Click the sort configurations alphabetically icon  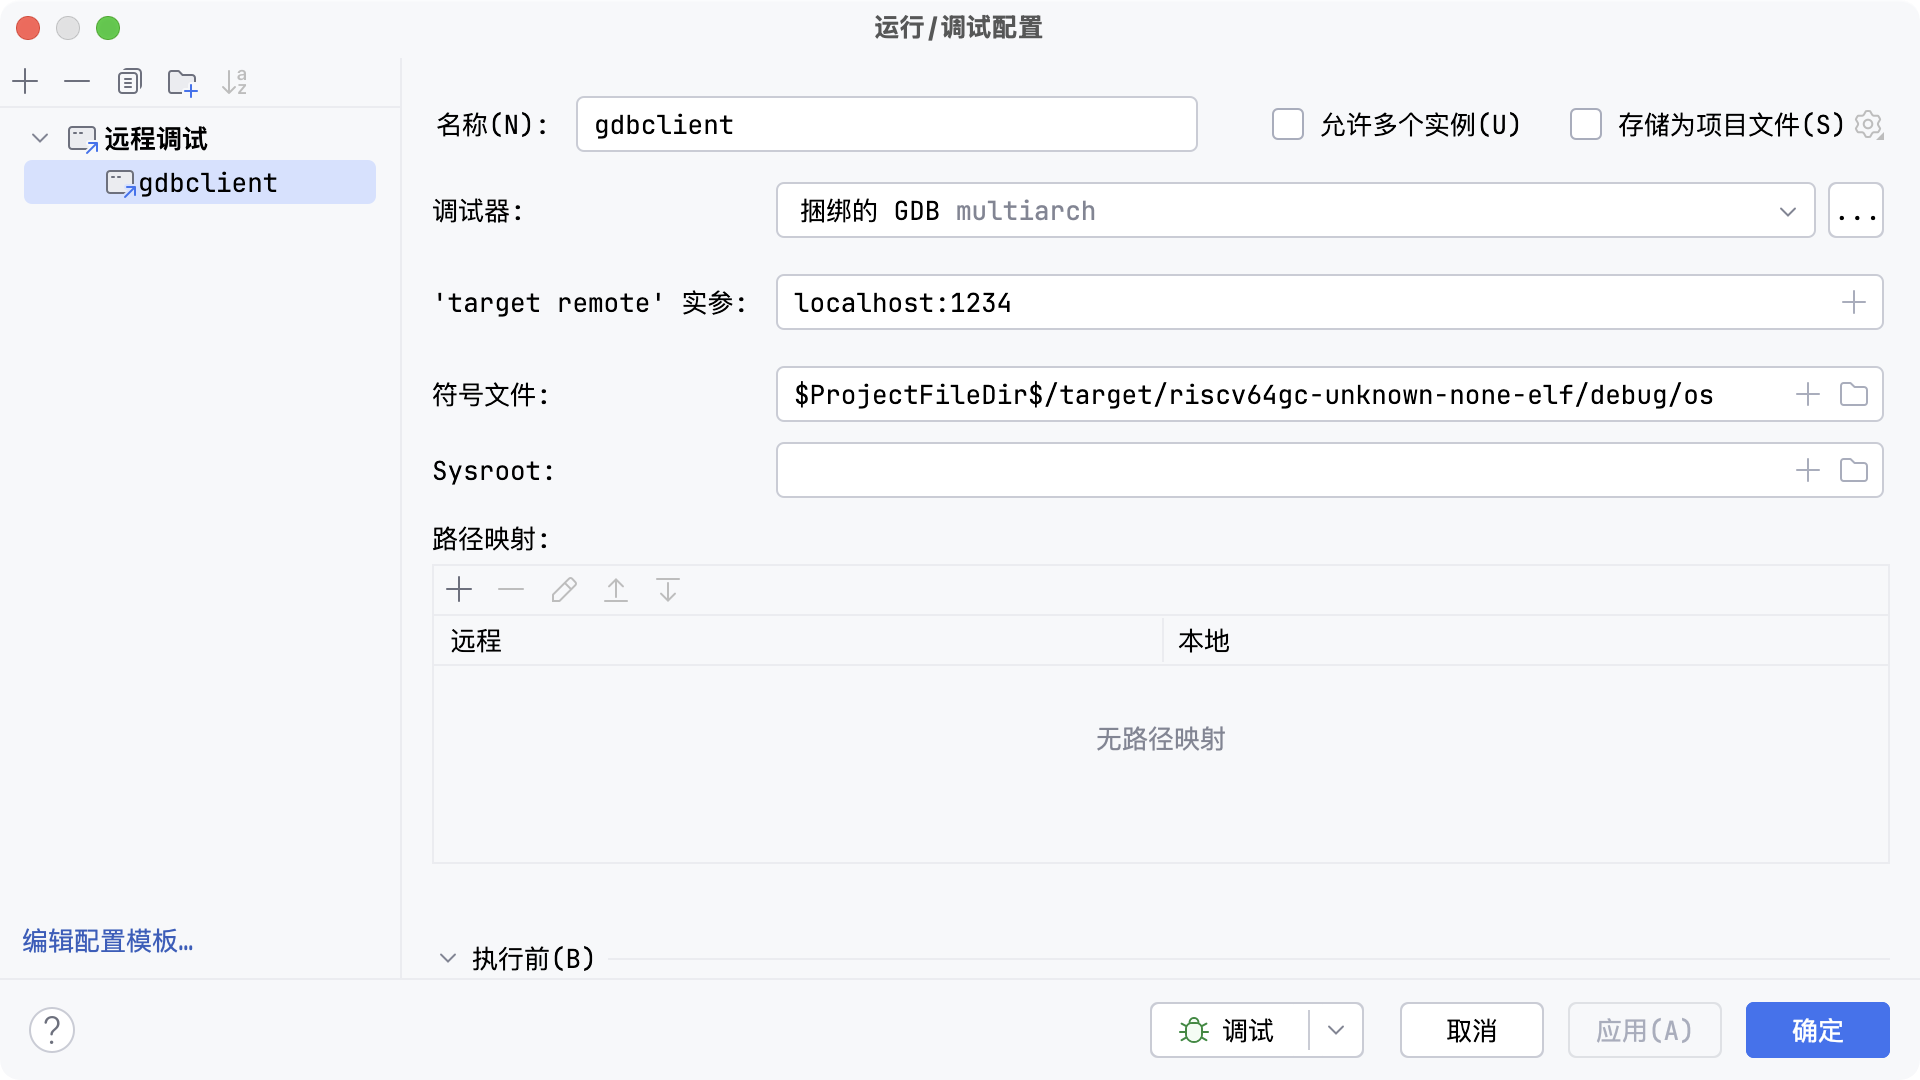click(234, 81)
